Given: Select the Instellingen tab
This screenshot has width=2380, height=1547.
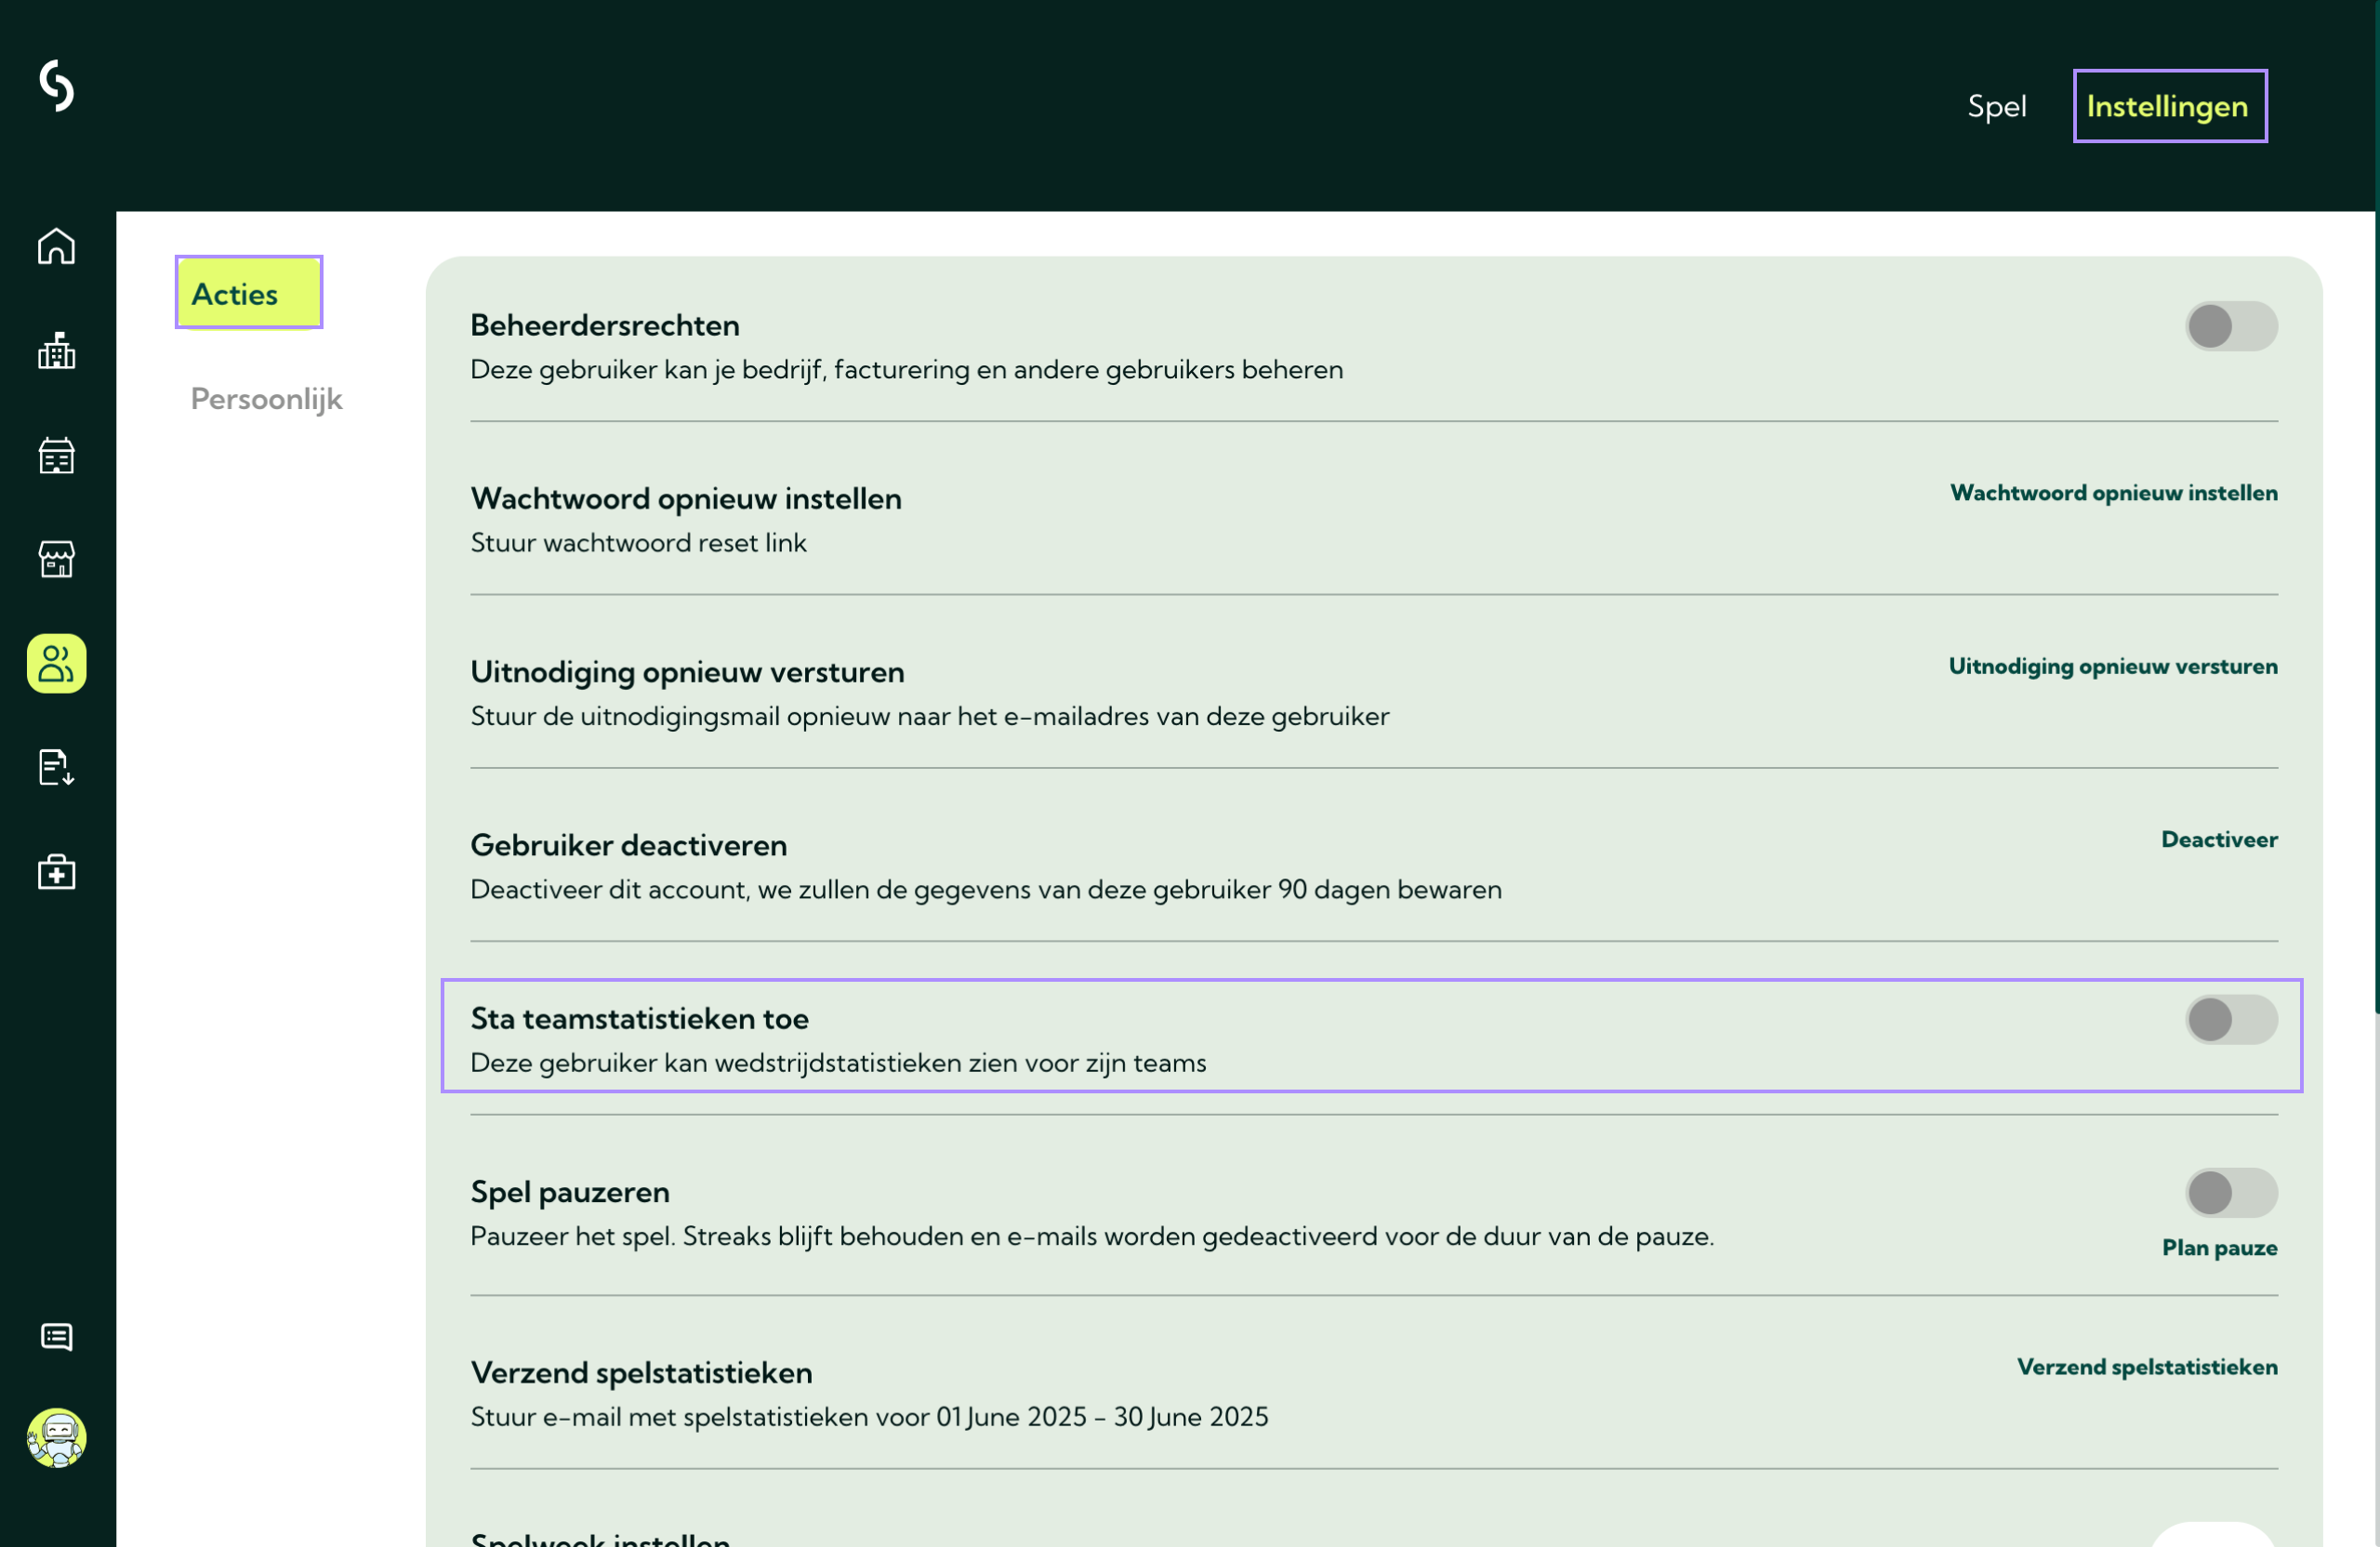Looking at the screenshot, I should (x=2168, y=107).
